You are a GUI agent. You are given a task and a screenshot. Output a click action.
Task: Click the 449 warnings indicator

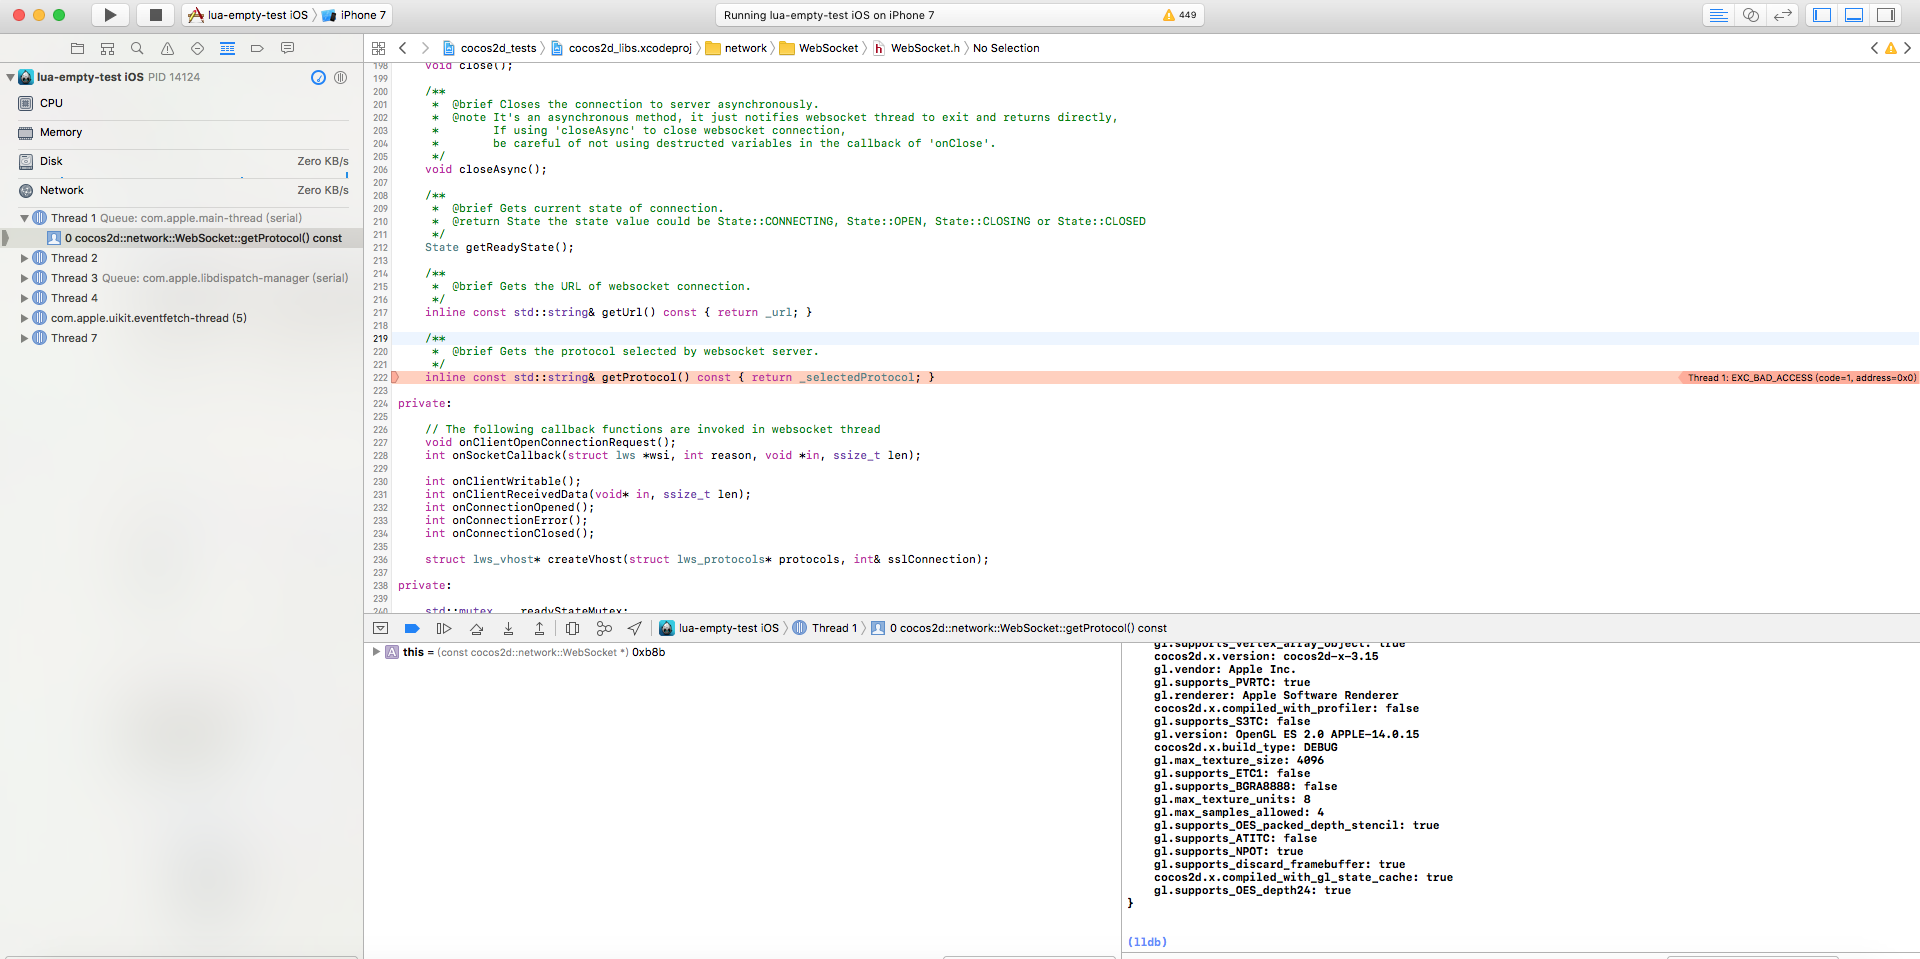click(1179, 15)
